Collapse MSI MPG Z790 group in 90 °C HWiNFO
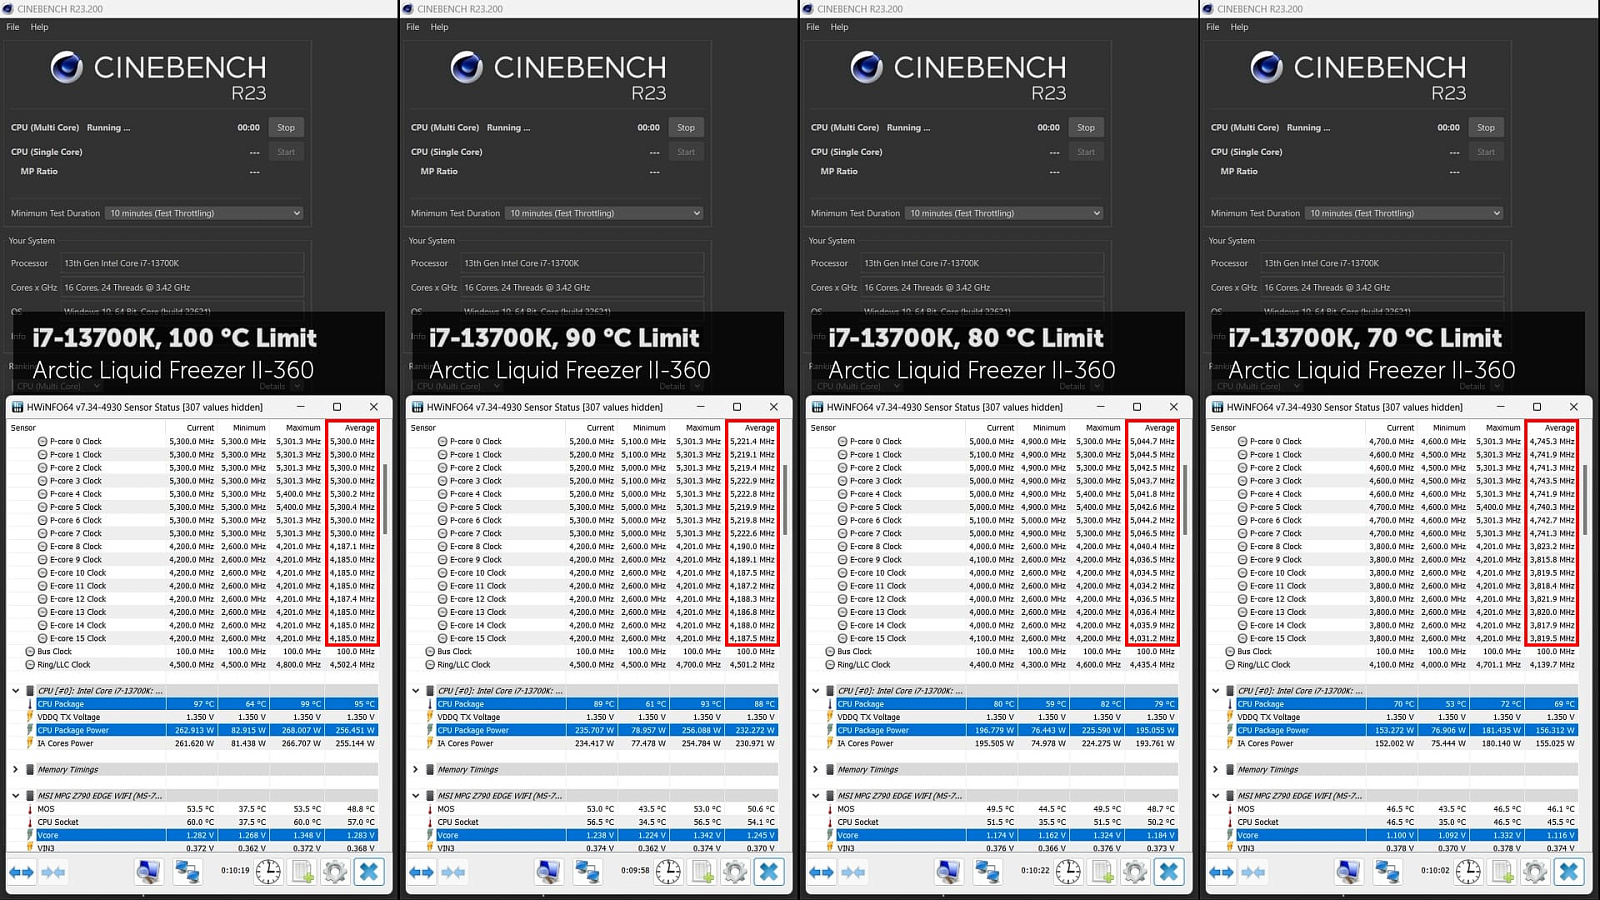The height and width of the screenshot is (900, 1600). (x=416, y=796)
